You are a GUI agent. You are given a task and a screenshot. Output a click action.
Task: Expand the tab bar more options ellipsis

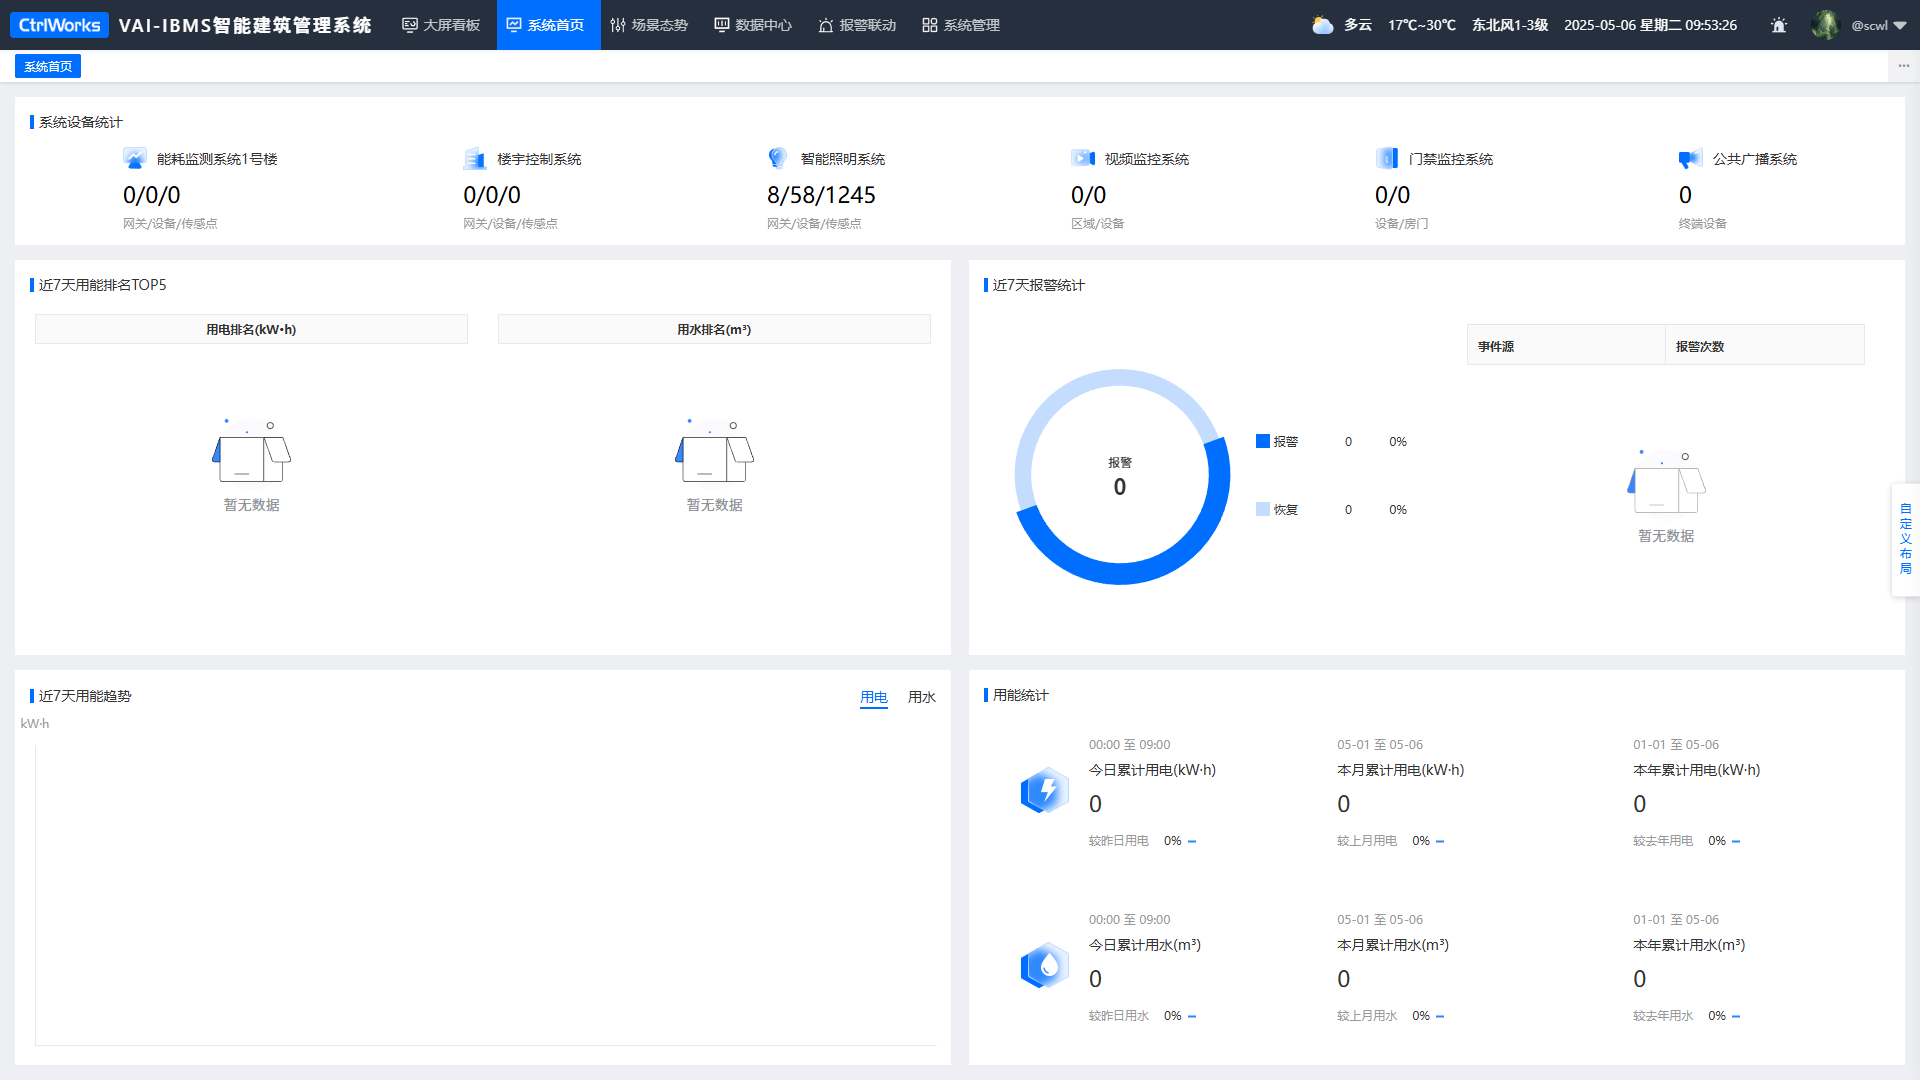(1904, 66)
